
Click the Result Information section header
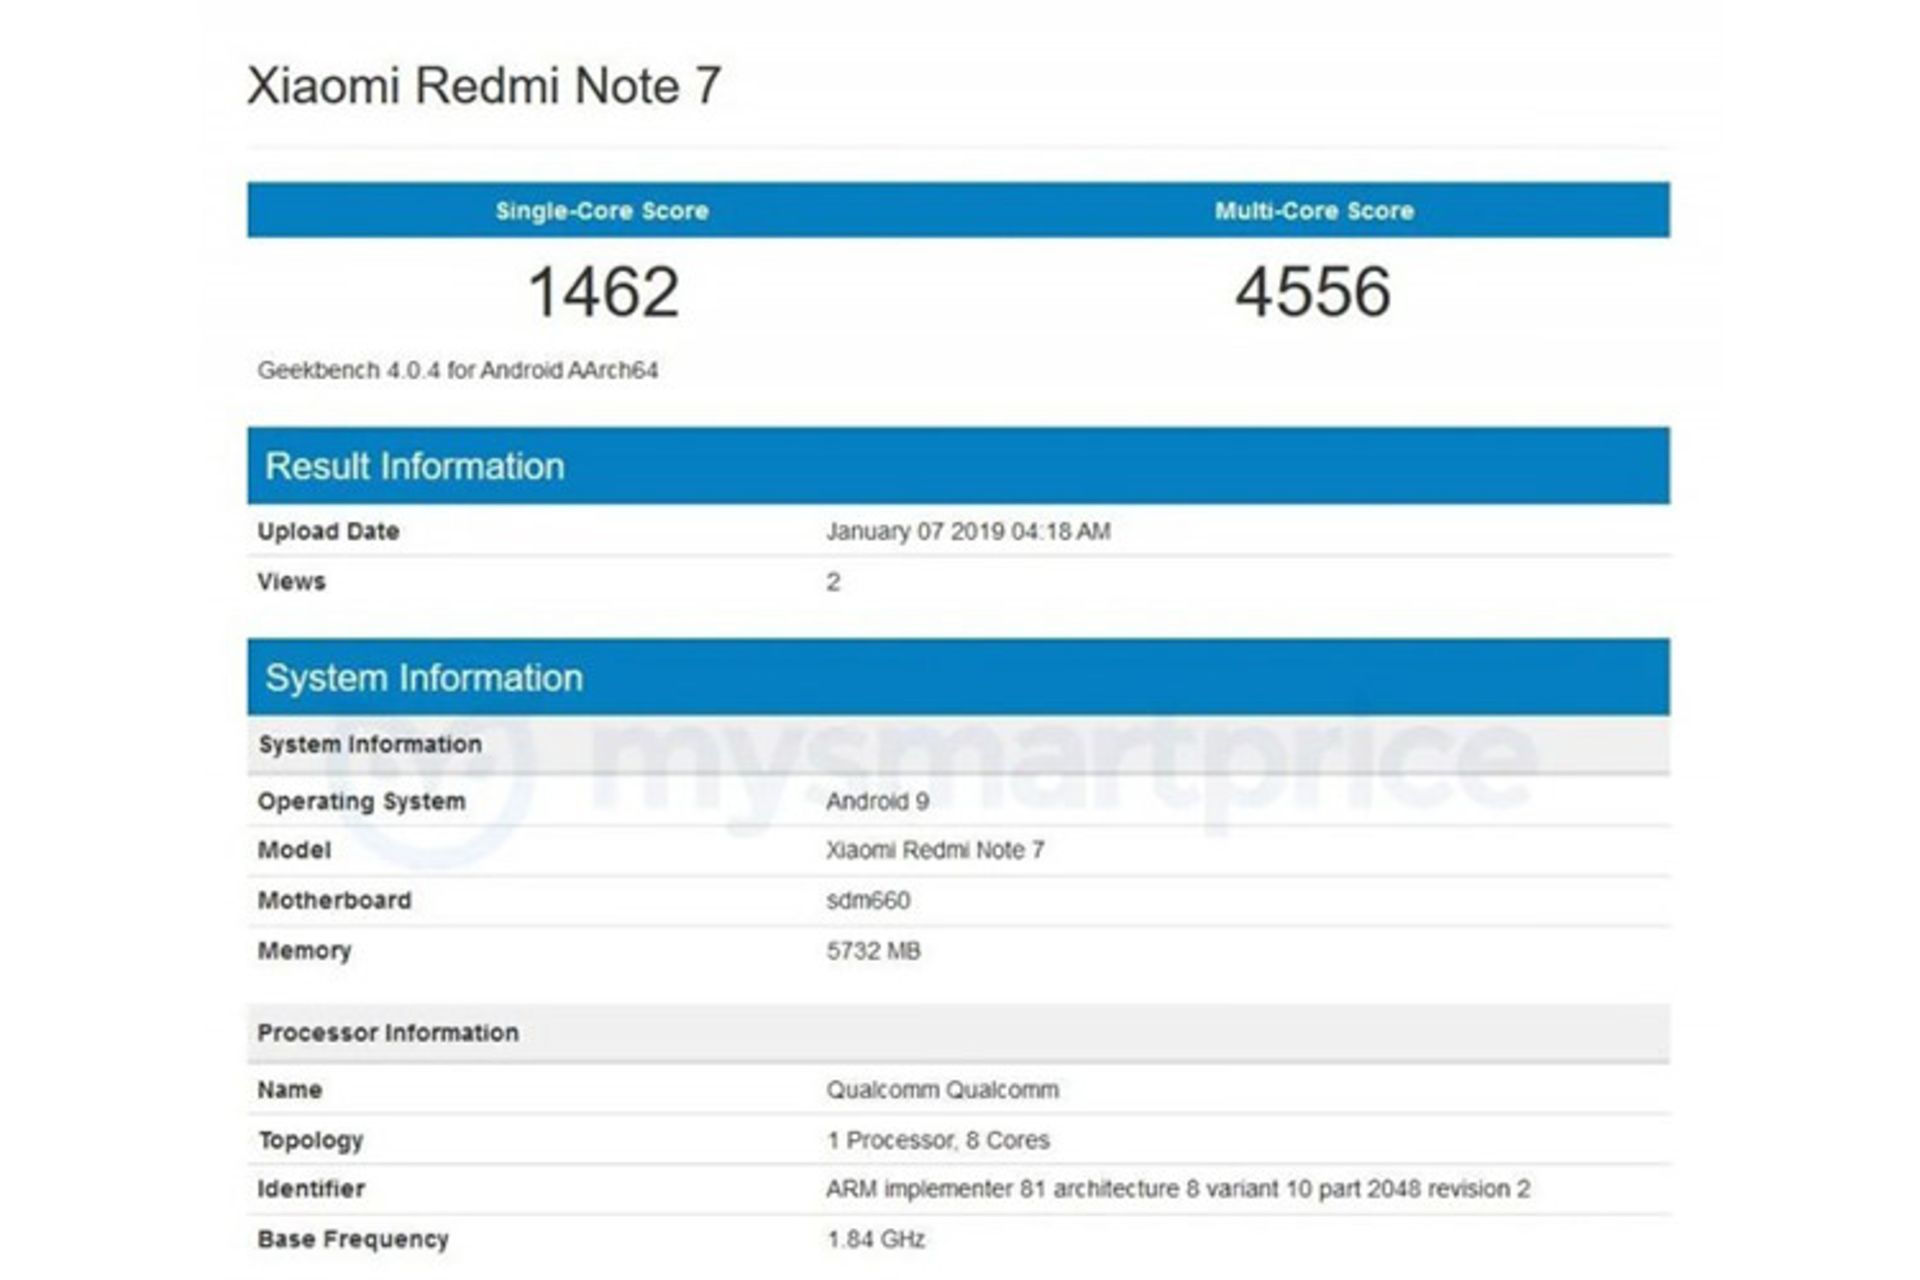click(415, 466)
